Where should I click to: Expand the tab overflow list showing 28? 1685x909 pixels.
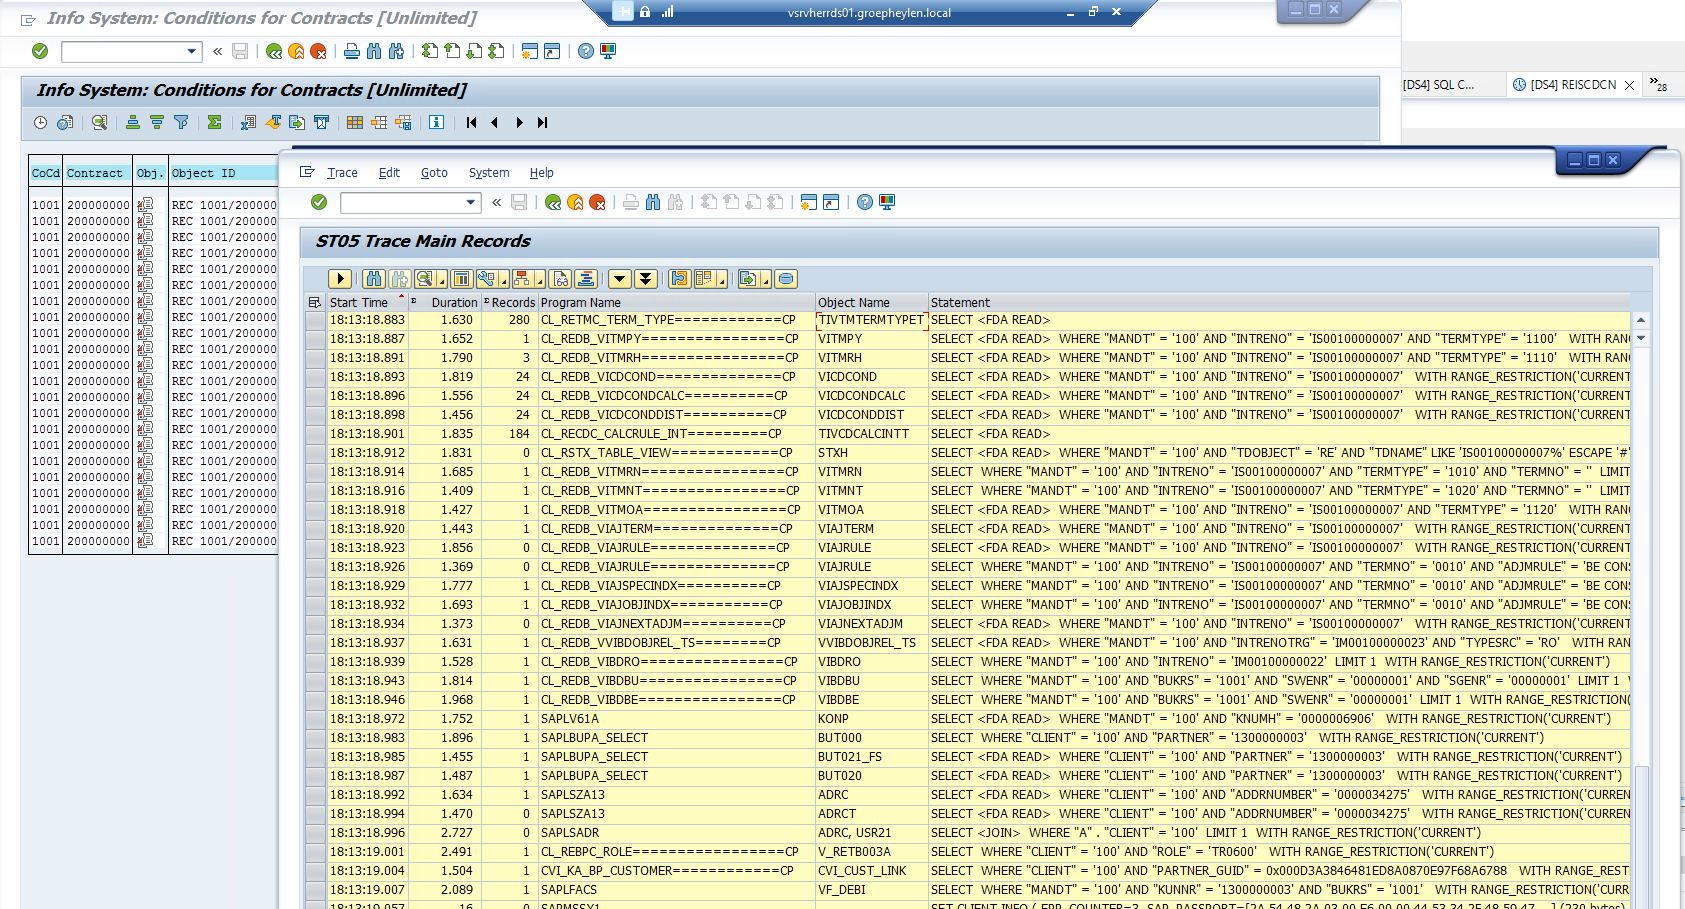coord(1659,85)
